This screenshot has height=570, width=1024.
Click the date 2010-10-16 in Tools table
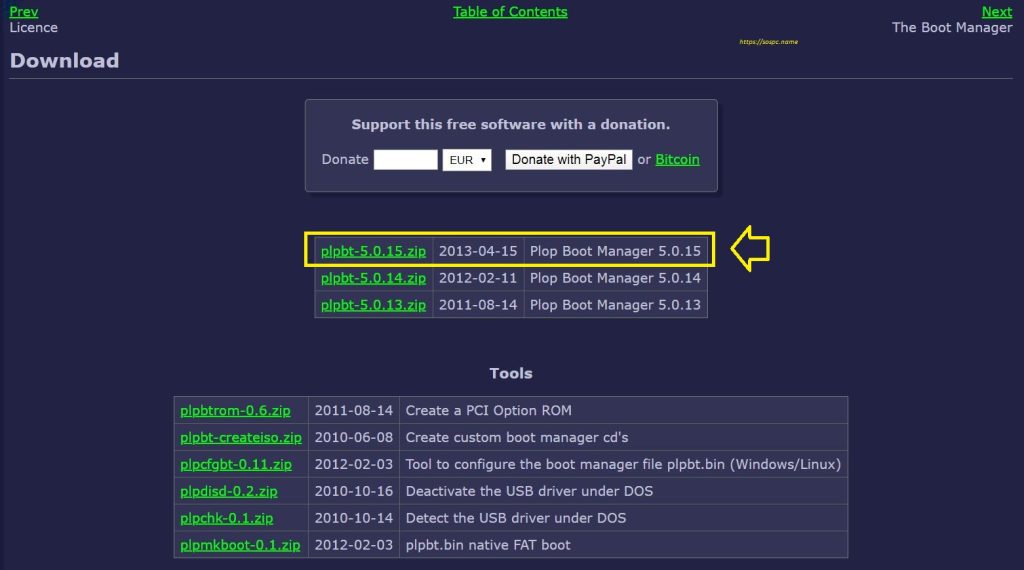point(354,491)
